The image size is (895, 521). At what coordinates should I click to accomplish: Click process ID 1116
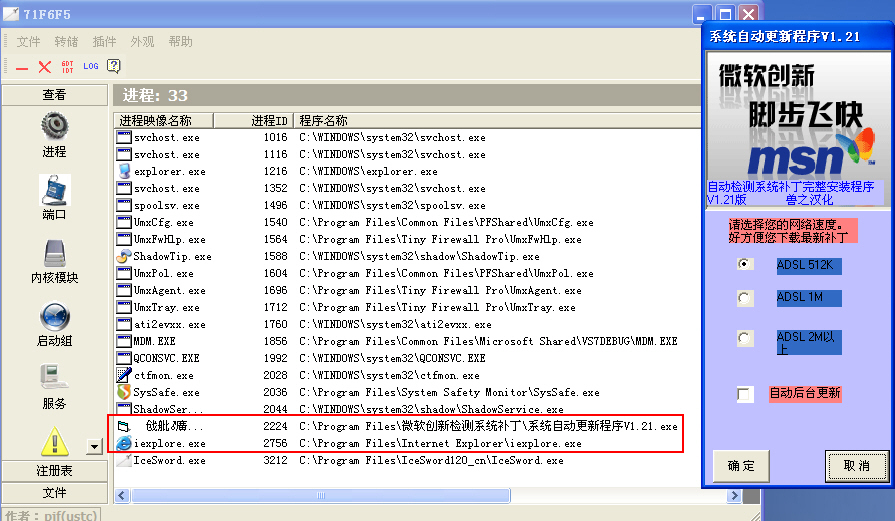coord(276,155)
